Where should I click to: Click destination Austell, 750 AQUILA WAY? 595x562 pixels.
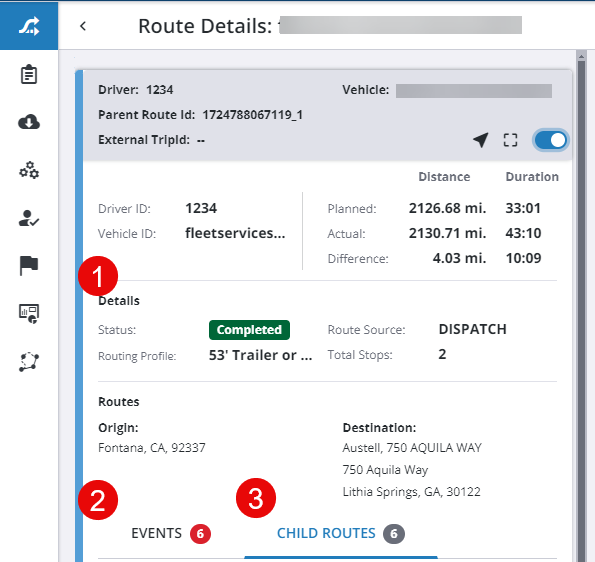coord(412,448)
